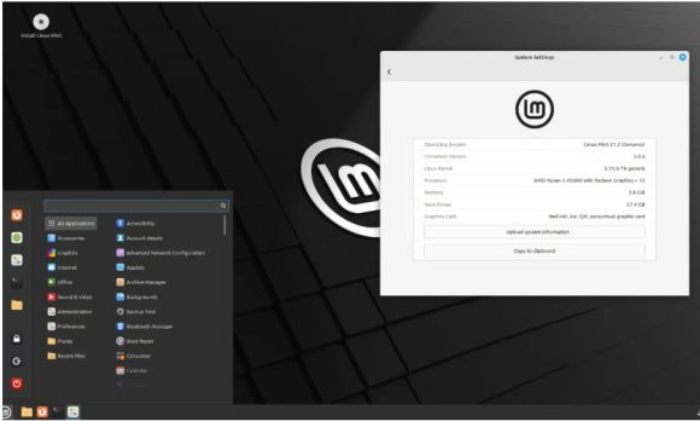Image resolution: width=700 pixels, height=421 pixels.
Task: Select the Graphics category
Action: [x=62, y=253]
